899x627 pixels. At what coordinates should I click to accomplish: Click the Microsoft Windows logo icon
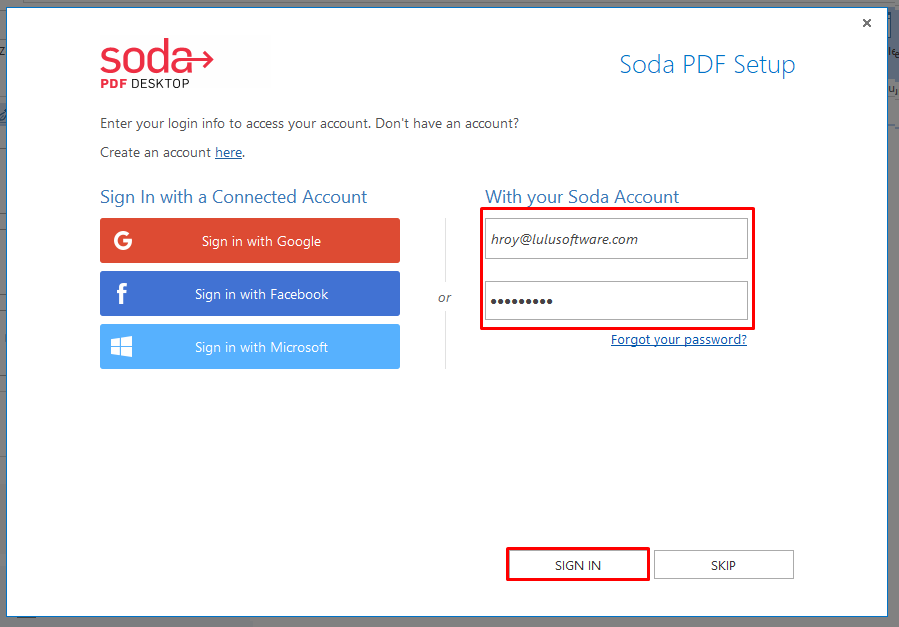[122, 347]
